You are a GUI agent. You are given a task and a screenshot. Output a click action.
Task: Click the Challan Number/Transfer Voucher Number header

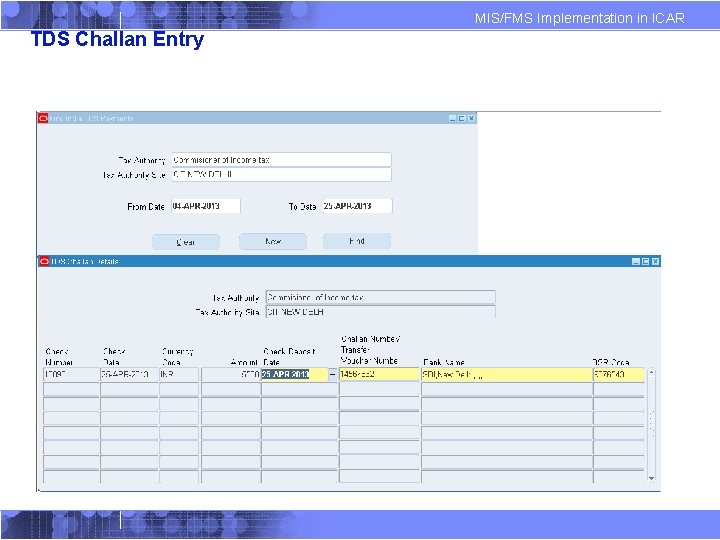[x=371, y=350]
